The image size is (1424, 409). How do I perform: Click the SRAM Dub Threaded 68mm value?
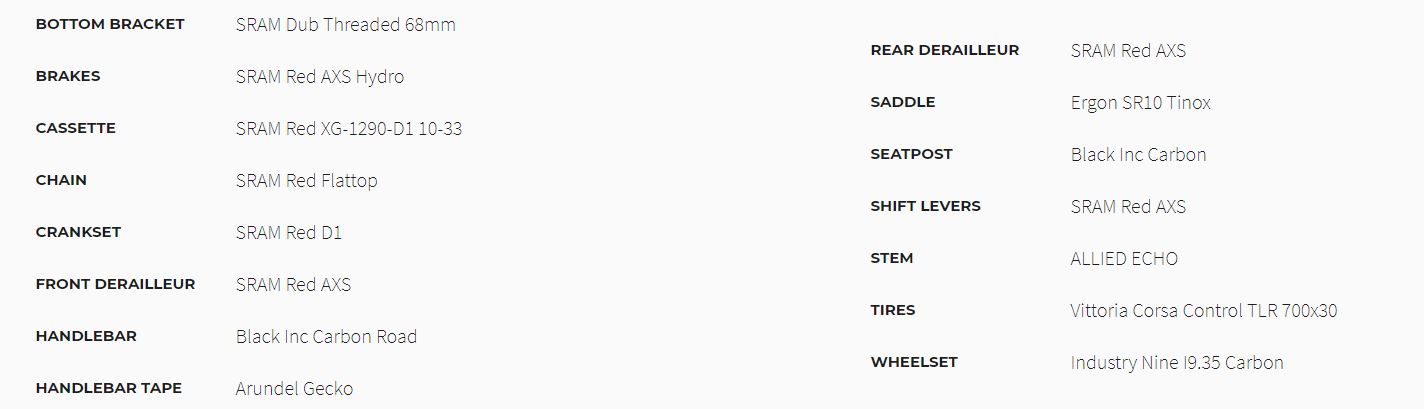345,25
